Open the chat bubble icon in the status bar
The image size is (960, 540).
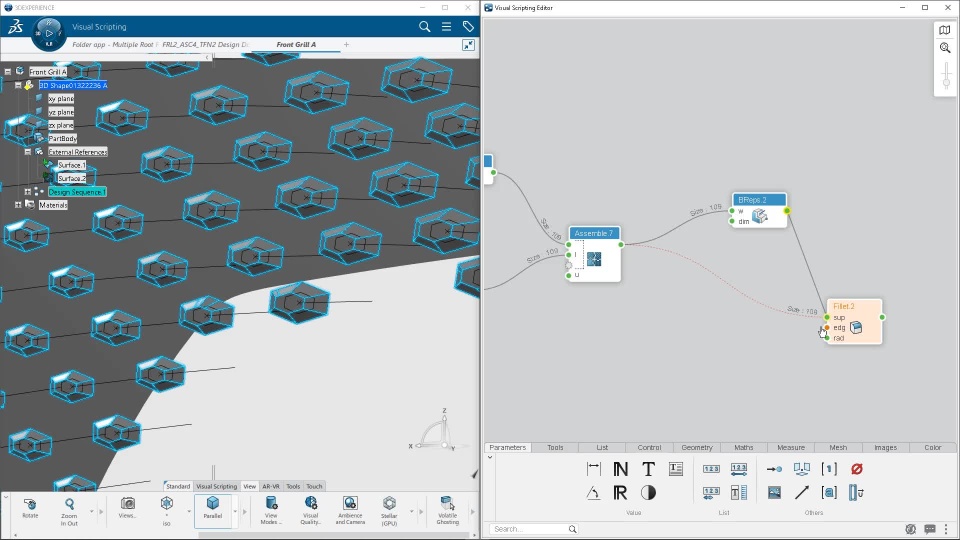point(930,529)
